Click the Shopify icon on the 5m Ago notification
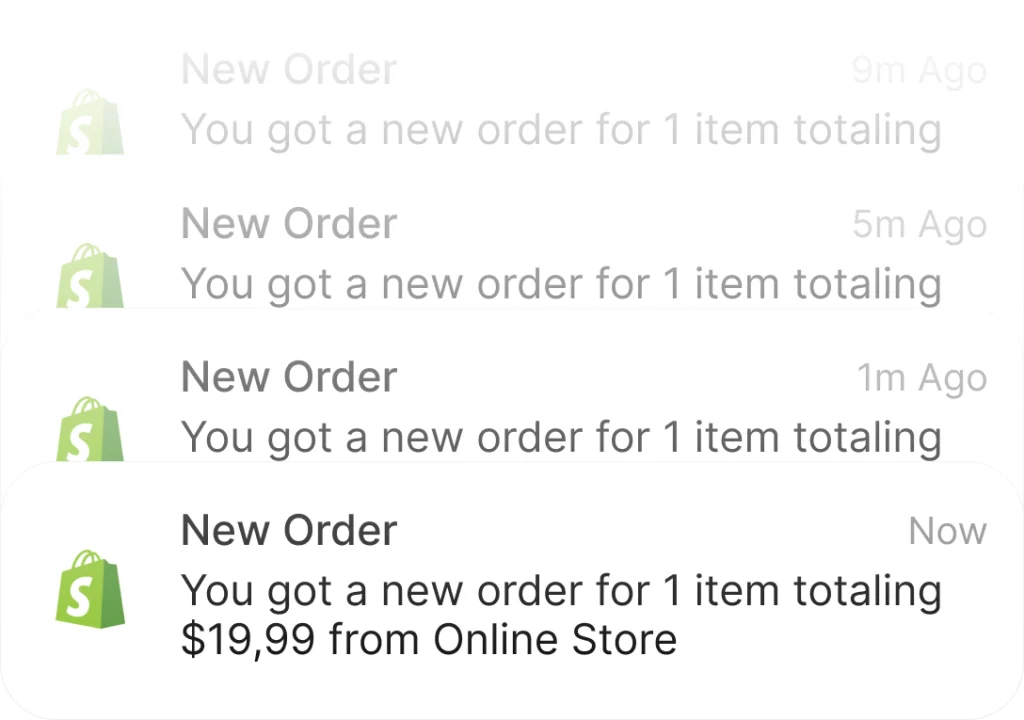The height and width of the screenshot is (720, 1024). coord(90,275)
